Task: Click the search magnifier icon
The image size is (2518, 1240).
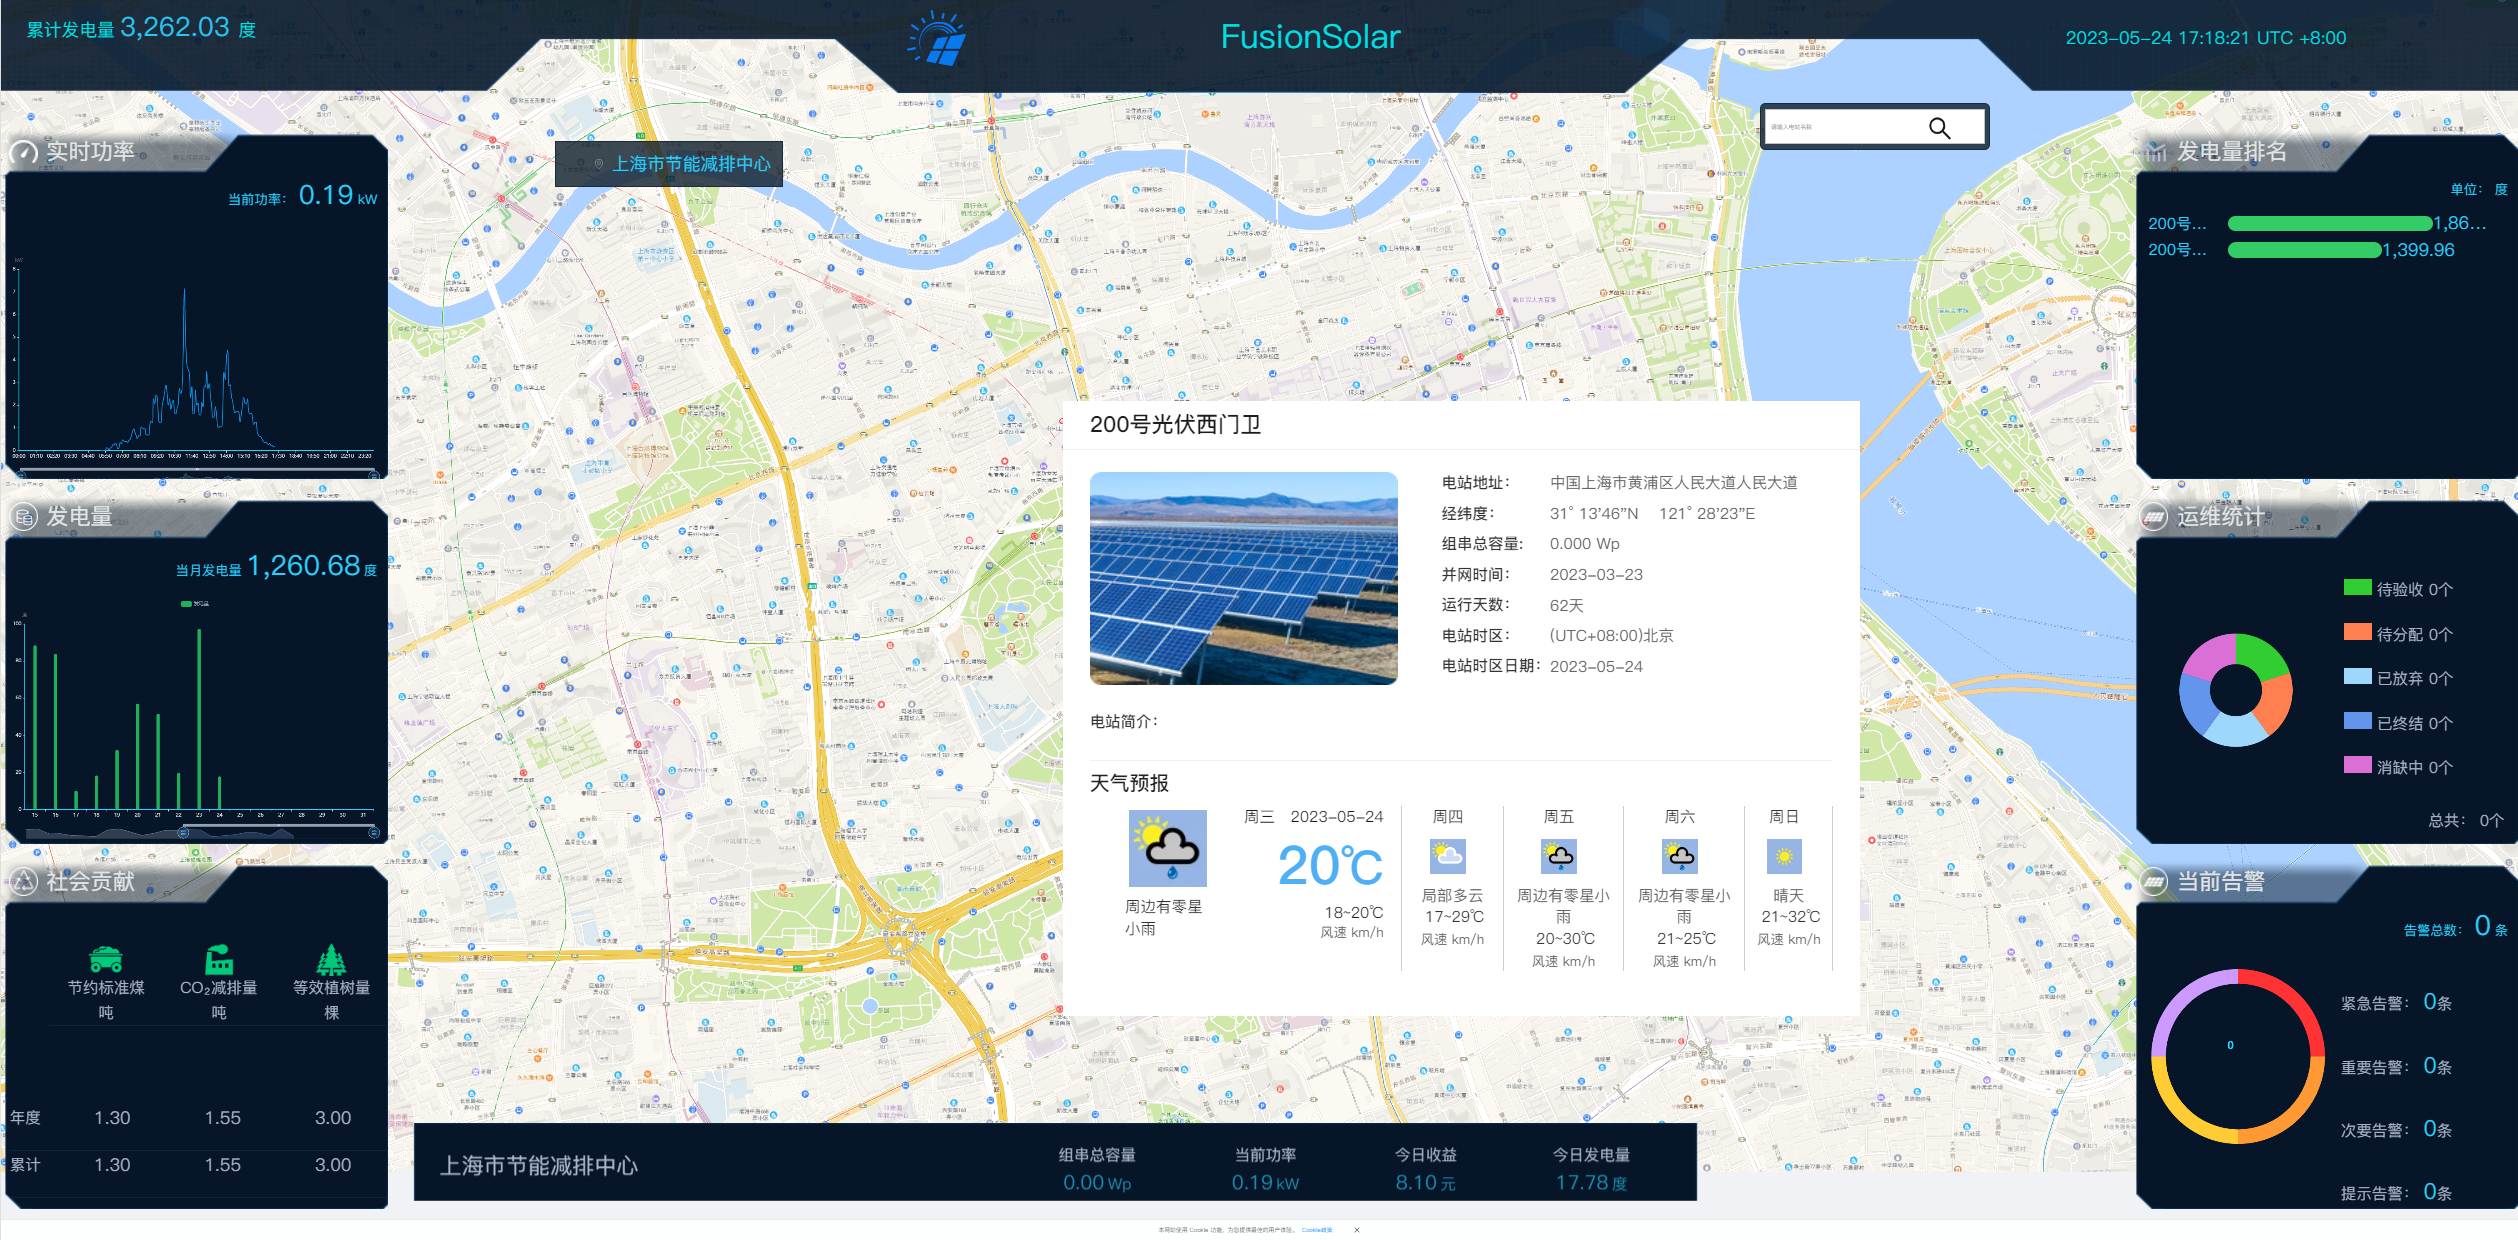Action: click(x=1939, y=128)
